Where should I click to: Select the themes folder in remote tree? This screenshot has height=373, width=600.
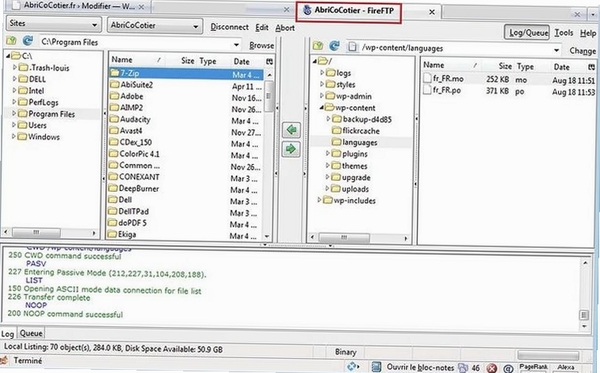[x=355, y=166]
